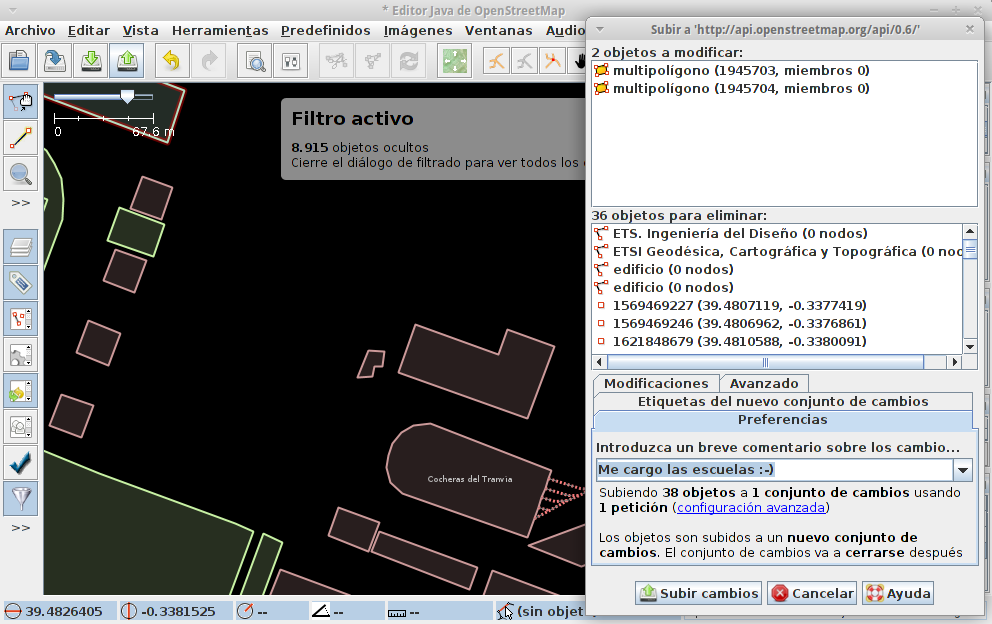Expand the >> below the filter funnel

point(21,527)
